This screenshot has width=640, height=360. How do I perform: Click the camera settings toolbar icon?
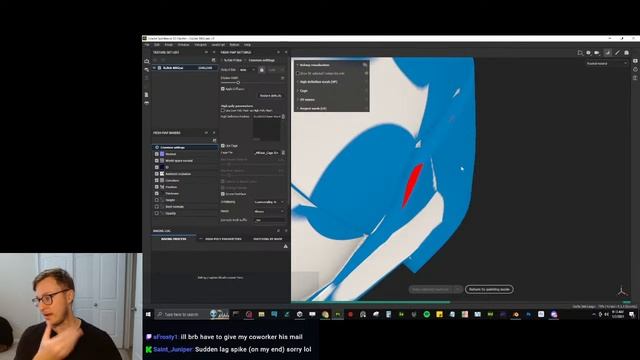click(589, 53)
